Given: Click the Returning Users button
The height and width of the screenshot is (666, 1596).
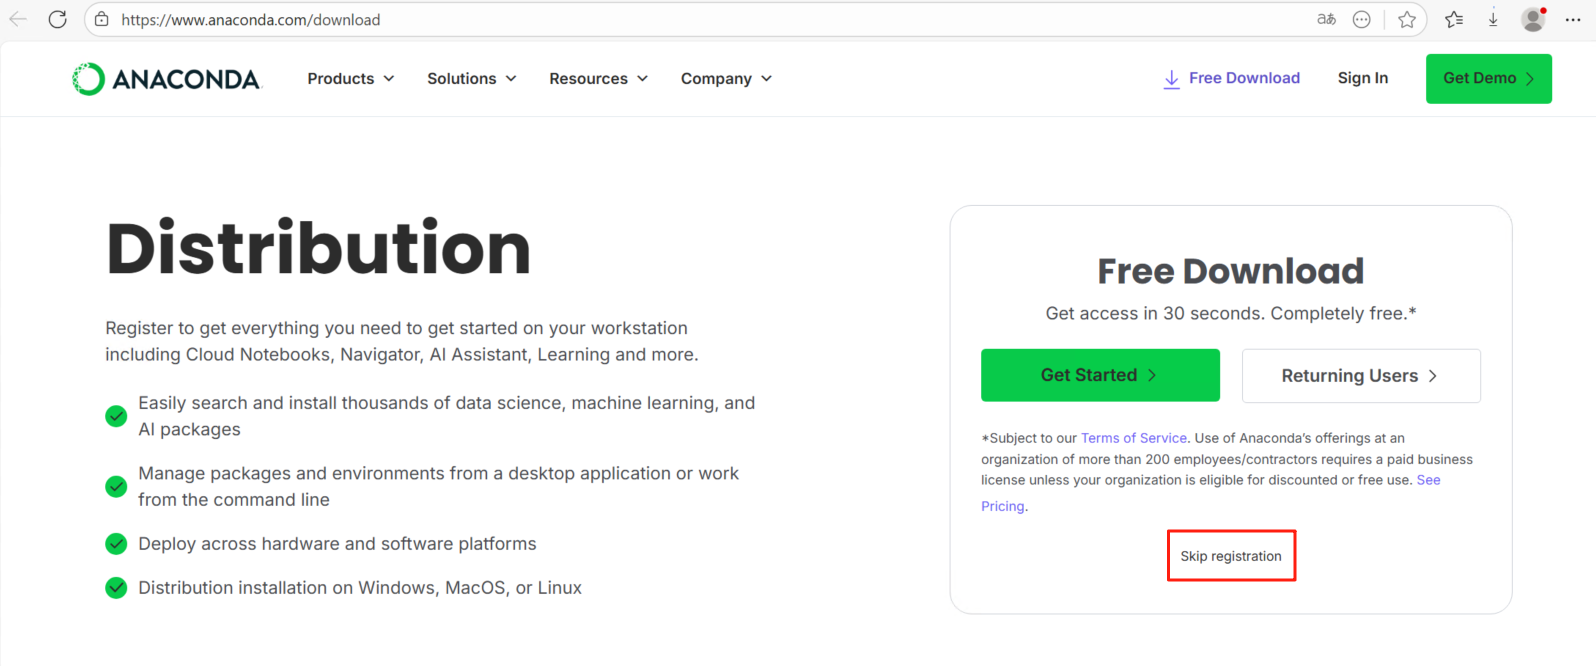Looking at the screenshot, I should click(1361, 376).
